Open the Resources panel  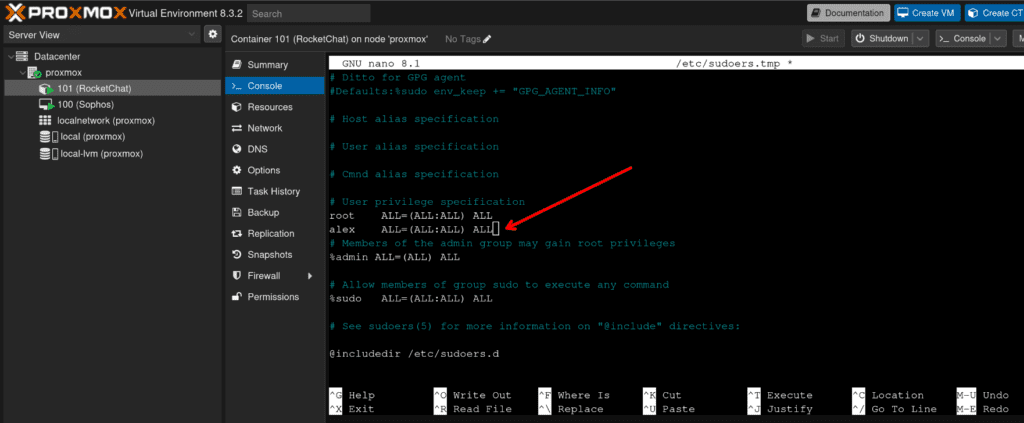pos(270,107)
